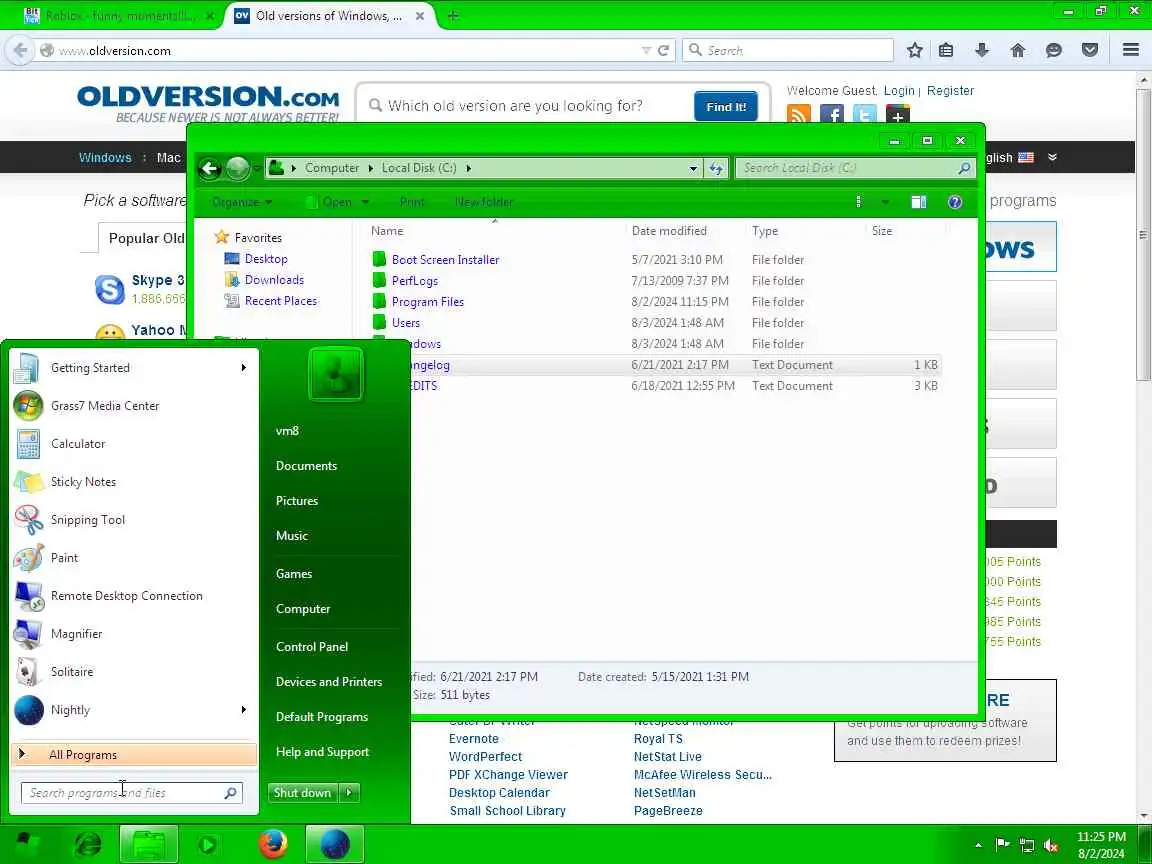
Task: Click the Find It! button
Action: (x=725, y=107)
